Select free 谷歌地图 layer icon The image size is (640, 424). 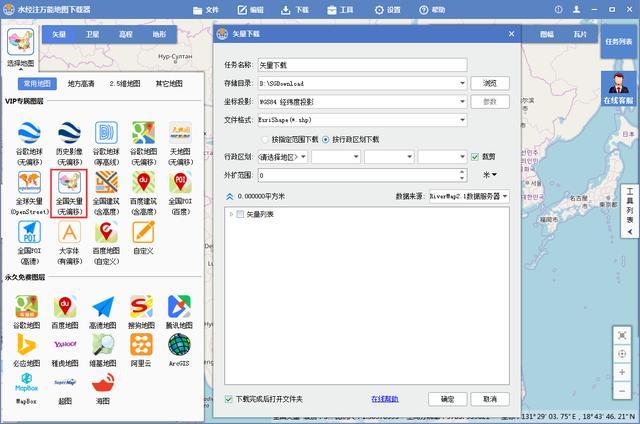tap(27, 307)
